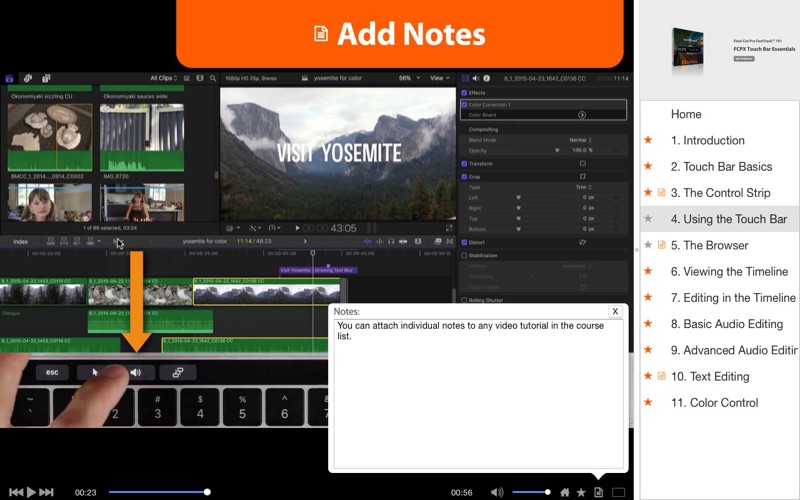Mute the player using the speaker icon
This screenshot has height=500, width=800.
click(496, 492)
